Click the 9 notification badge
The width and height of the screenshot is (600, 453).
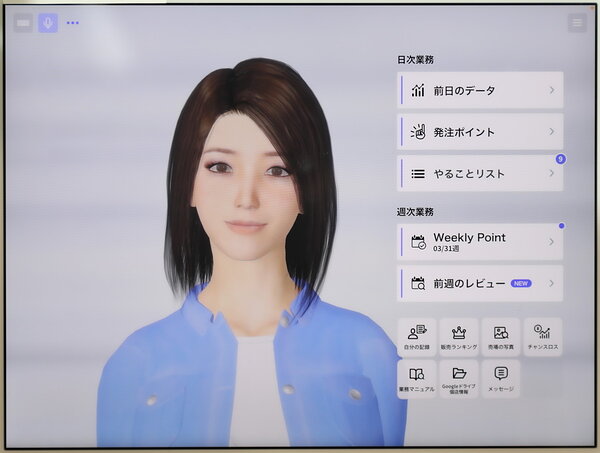561,159
